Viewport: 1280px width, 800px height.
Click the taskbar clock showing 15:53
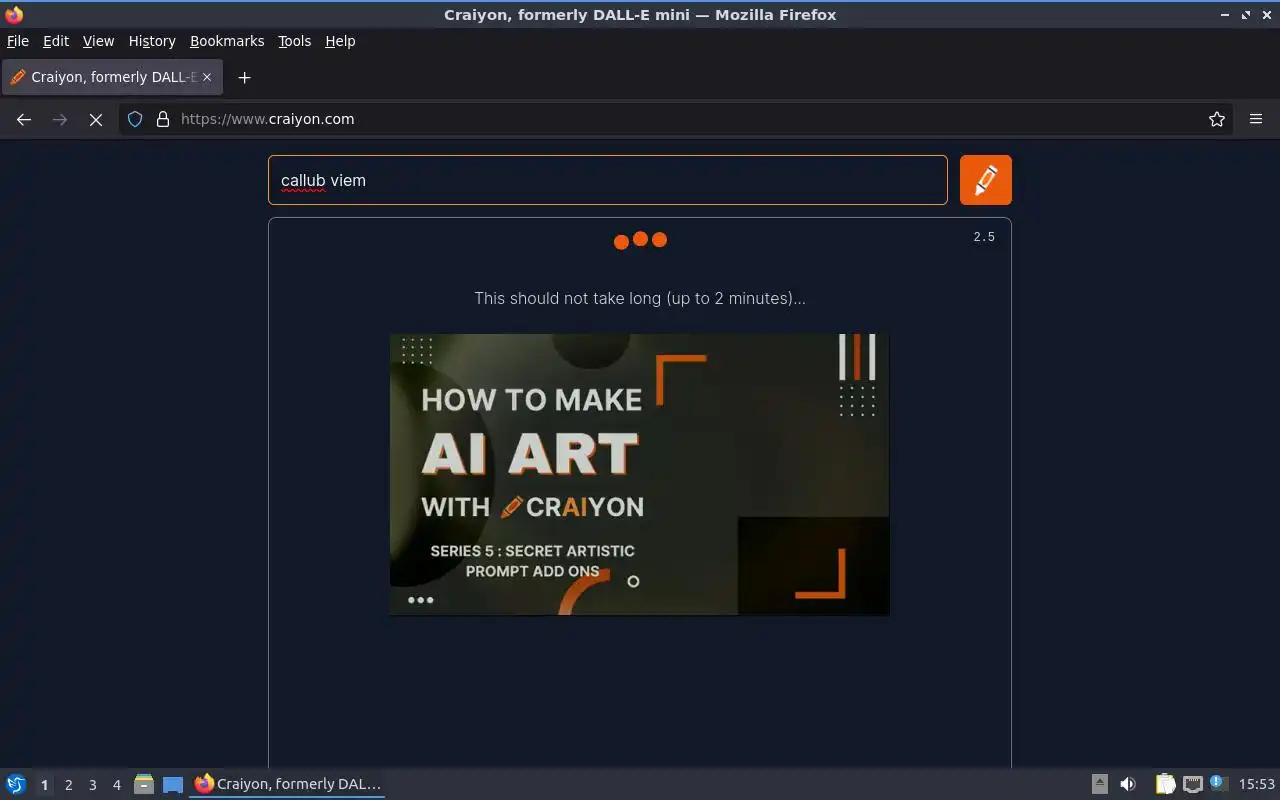[x=1257, y=784]
